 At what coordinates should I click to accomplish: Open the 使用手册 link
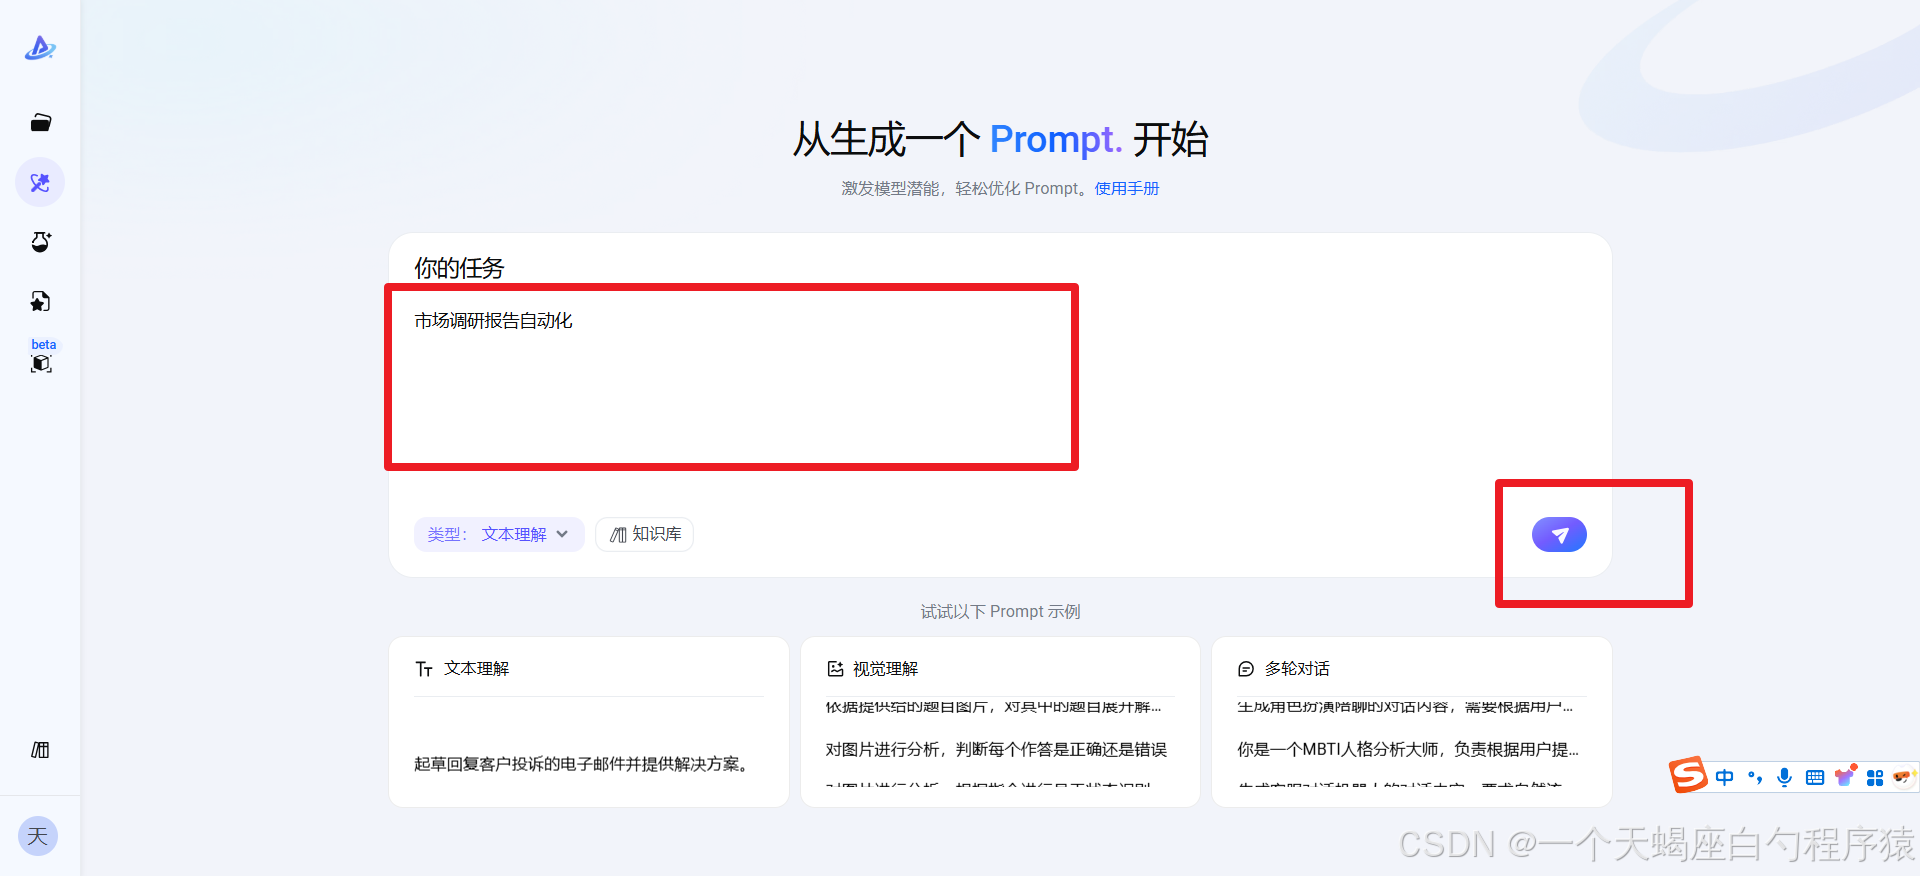click(x=1127, y=188)
